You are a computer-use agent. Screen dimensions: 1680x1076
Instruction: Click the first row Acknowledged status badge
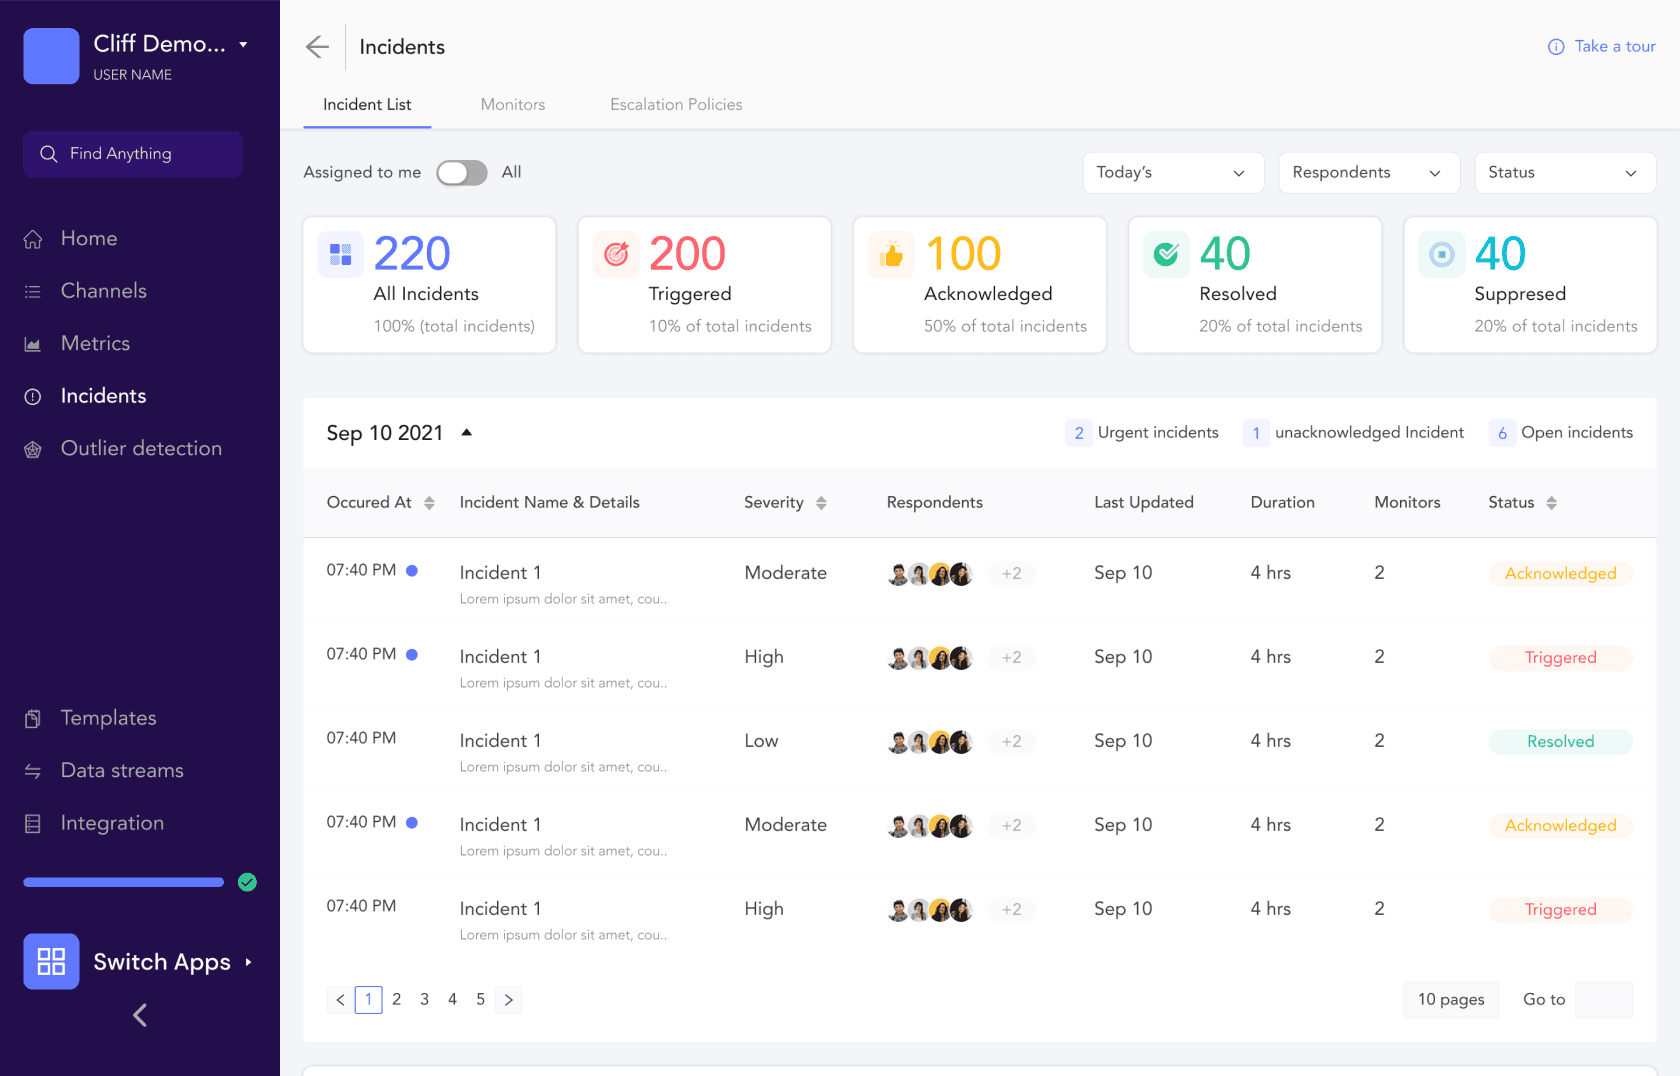[1560, 574]
